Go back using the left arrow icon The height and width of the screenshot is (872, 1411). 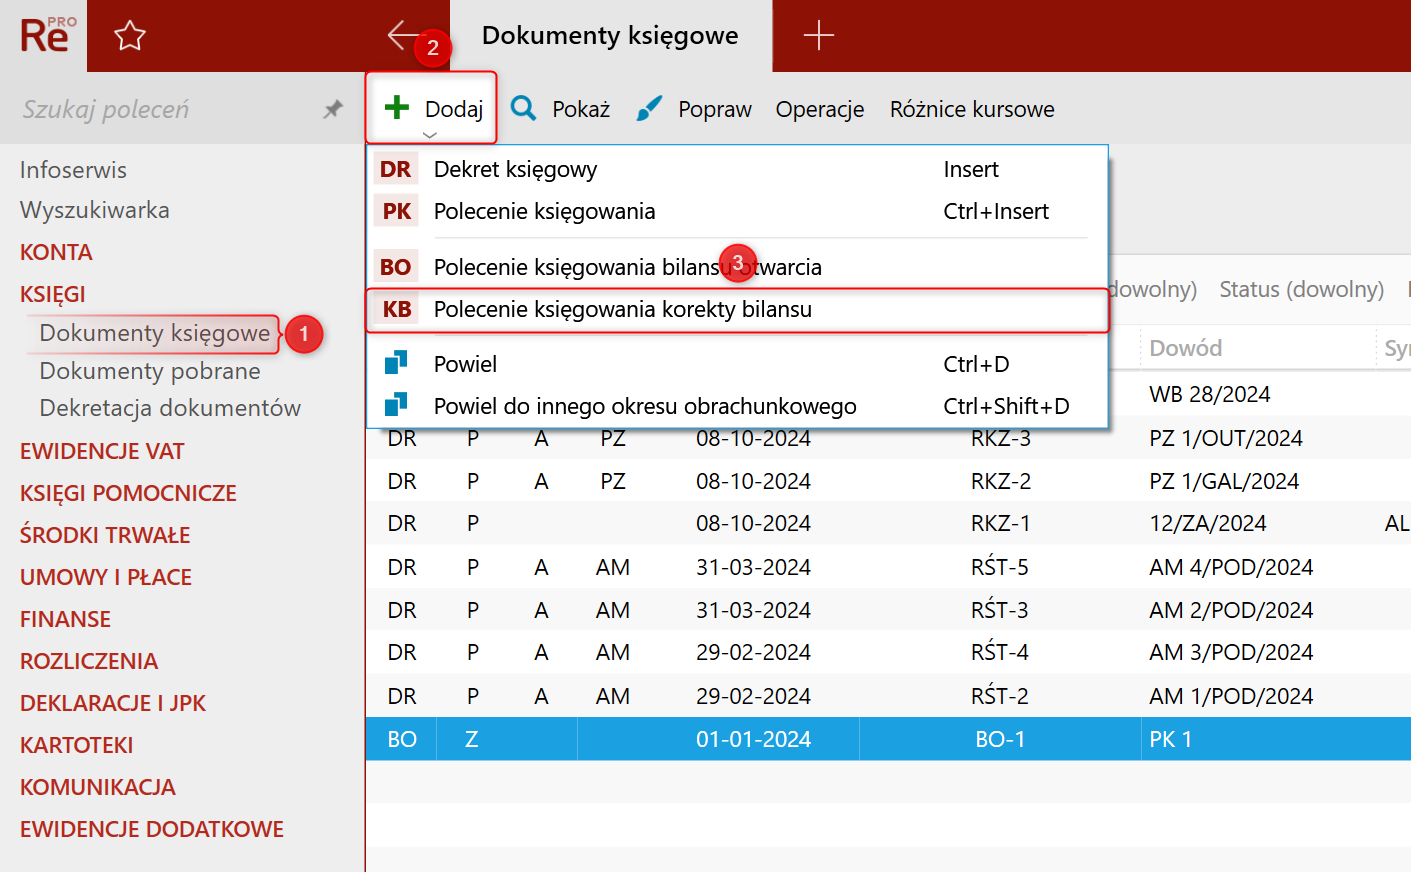(x=402, y=35)
